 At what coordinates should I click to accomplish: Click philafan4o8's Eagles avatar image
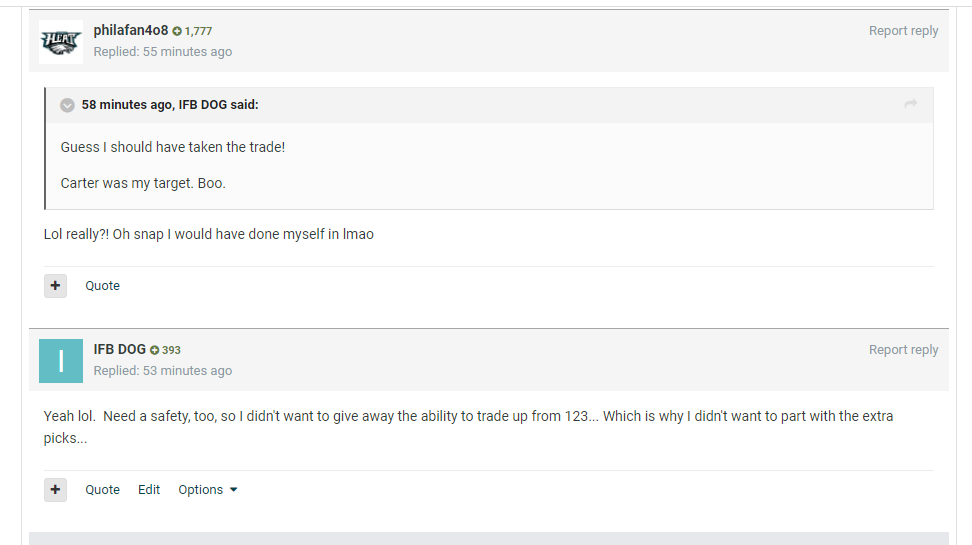[x=61, y=42]
